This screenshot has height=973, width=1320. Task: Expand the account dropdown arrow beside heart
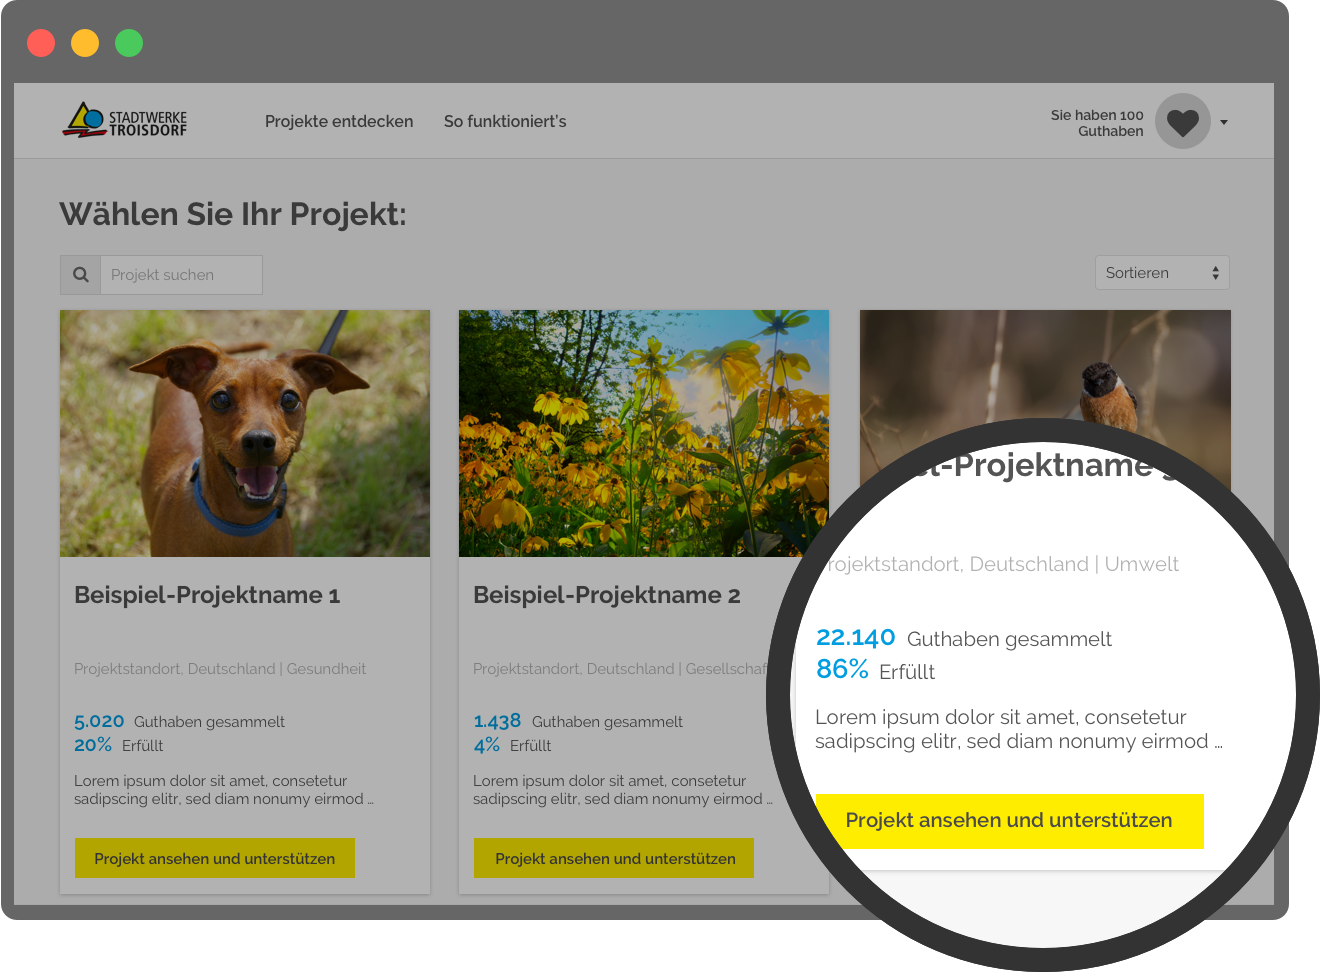pos(1224,122)
